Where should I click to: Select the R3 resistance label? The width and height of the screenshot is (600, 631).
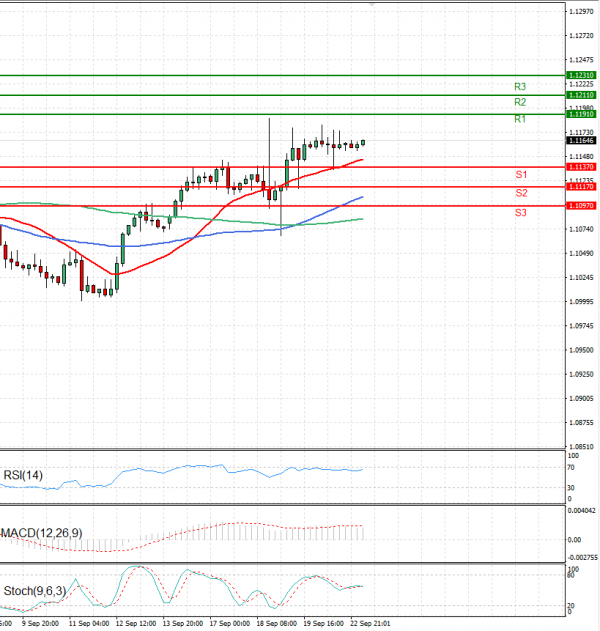click(x=520, y=87)
